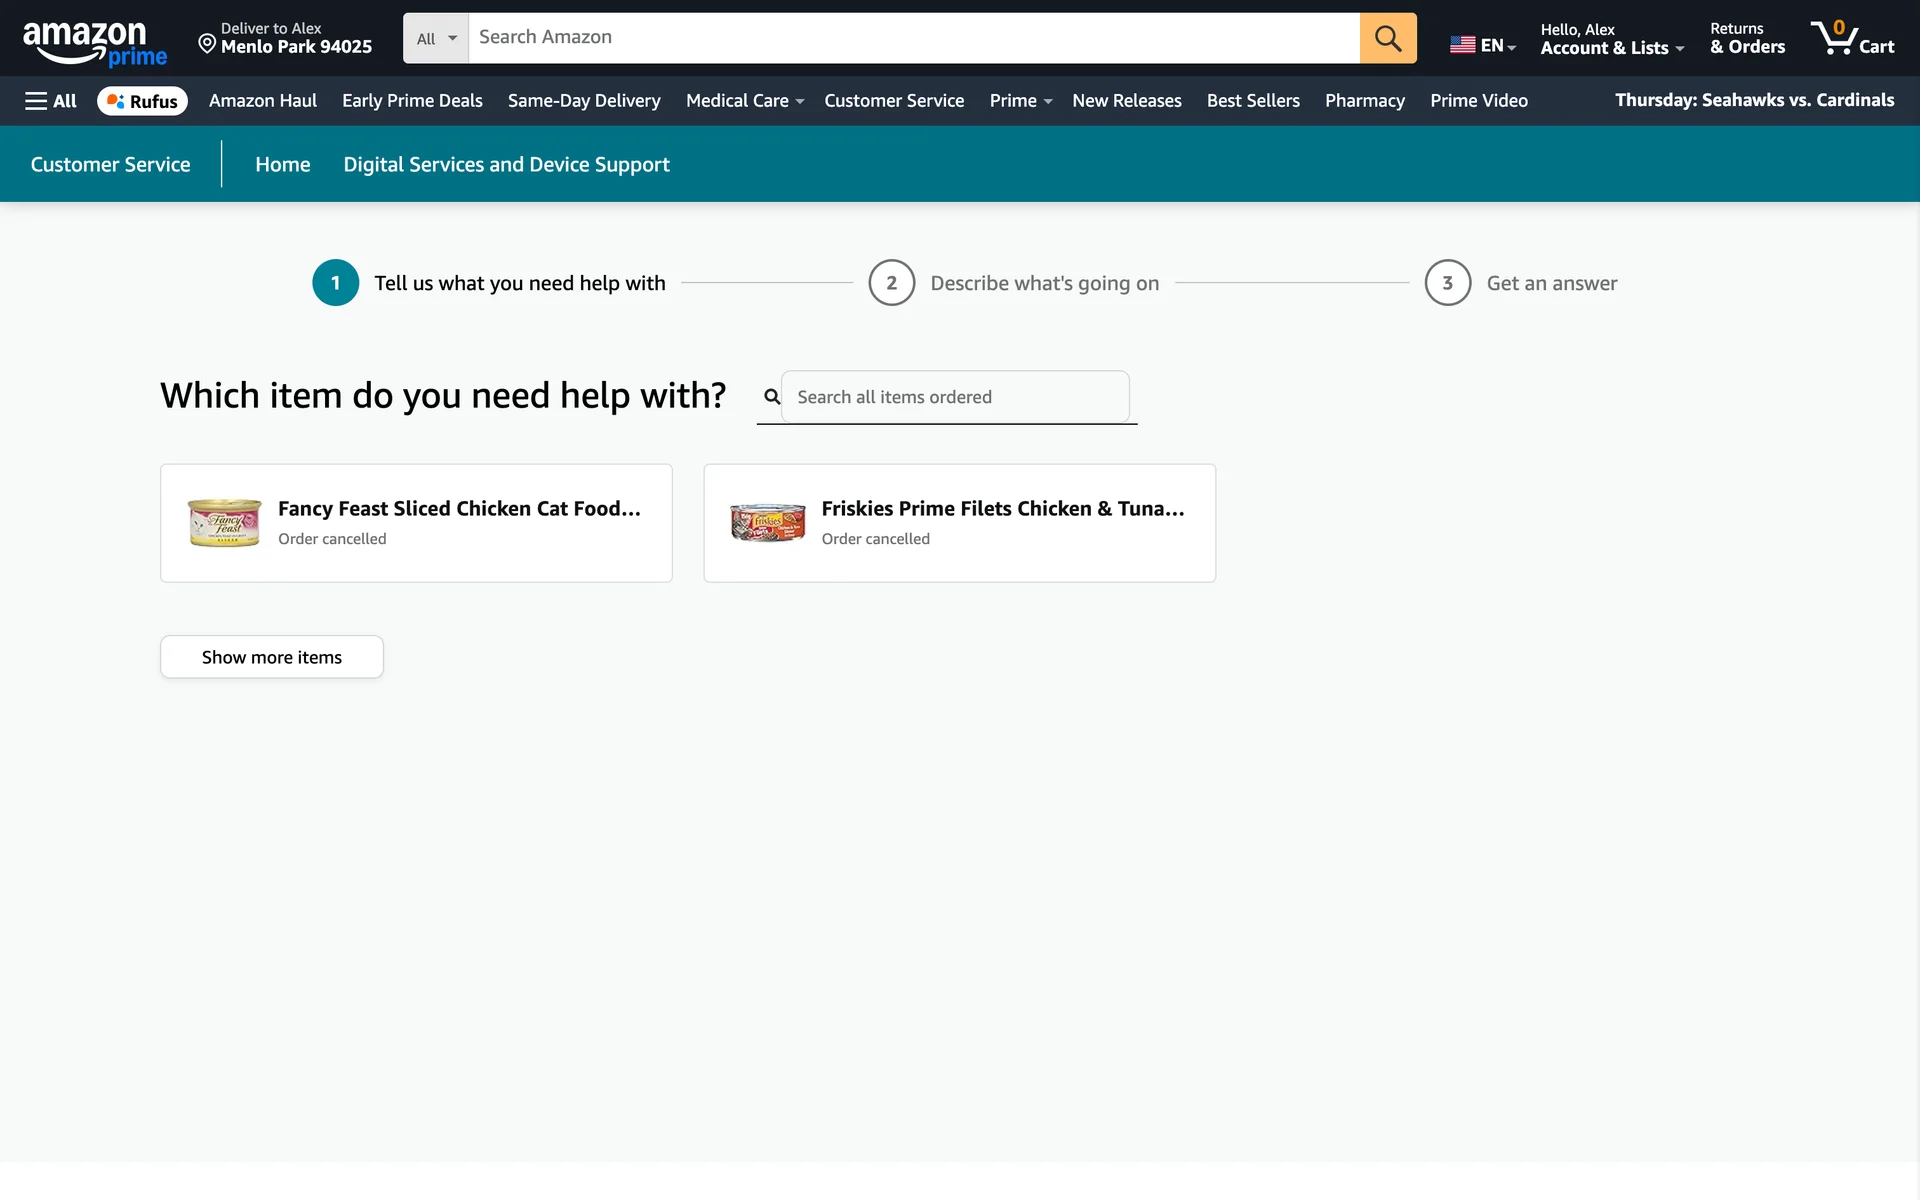Click the deliver-to location pin
The width and height of the screenshot is (1920, 1200).
click(x=207, y=43)
